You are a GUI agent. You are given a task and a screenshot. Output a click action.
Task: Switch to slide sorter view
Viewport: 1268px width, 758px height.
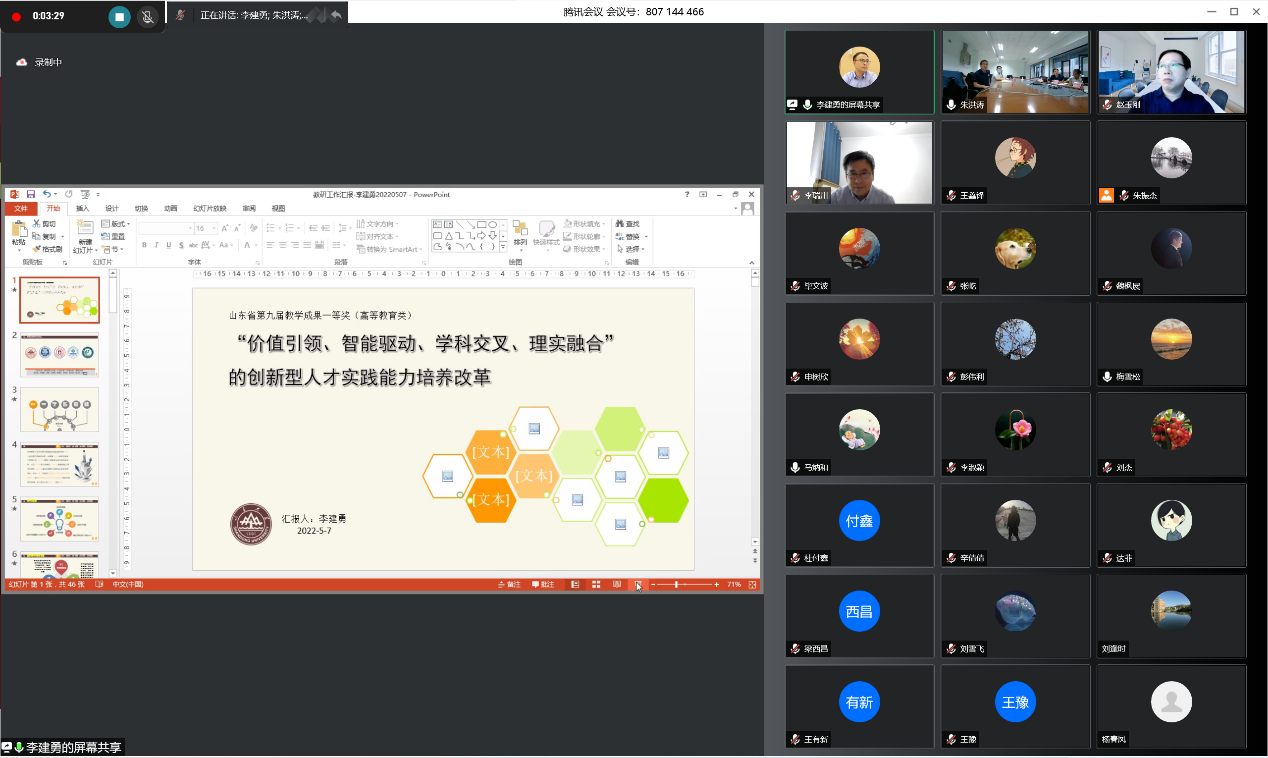click(596, 584)
